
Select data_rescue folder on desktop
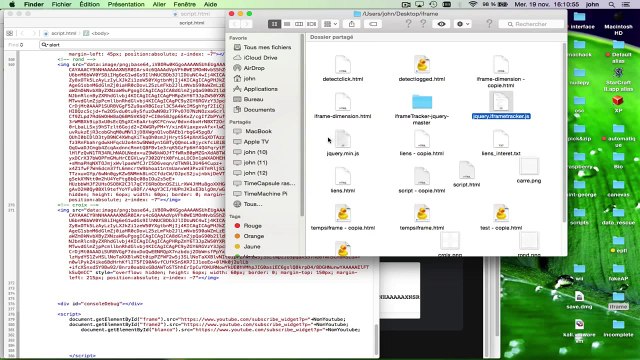(x=618, y=216)
